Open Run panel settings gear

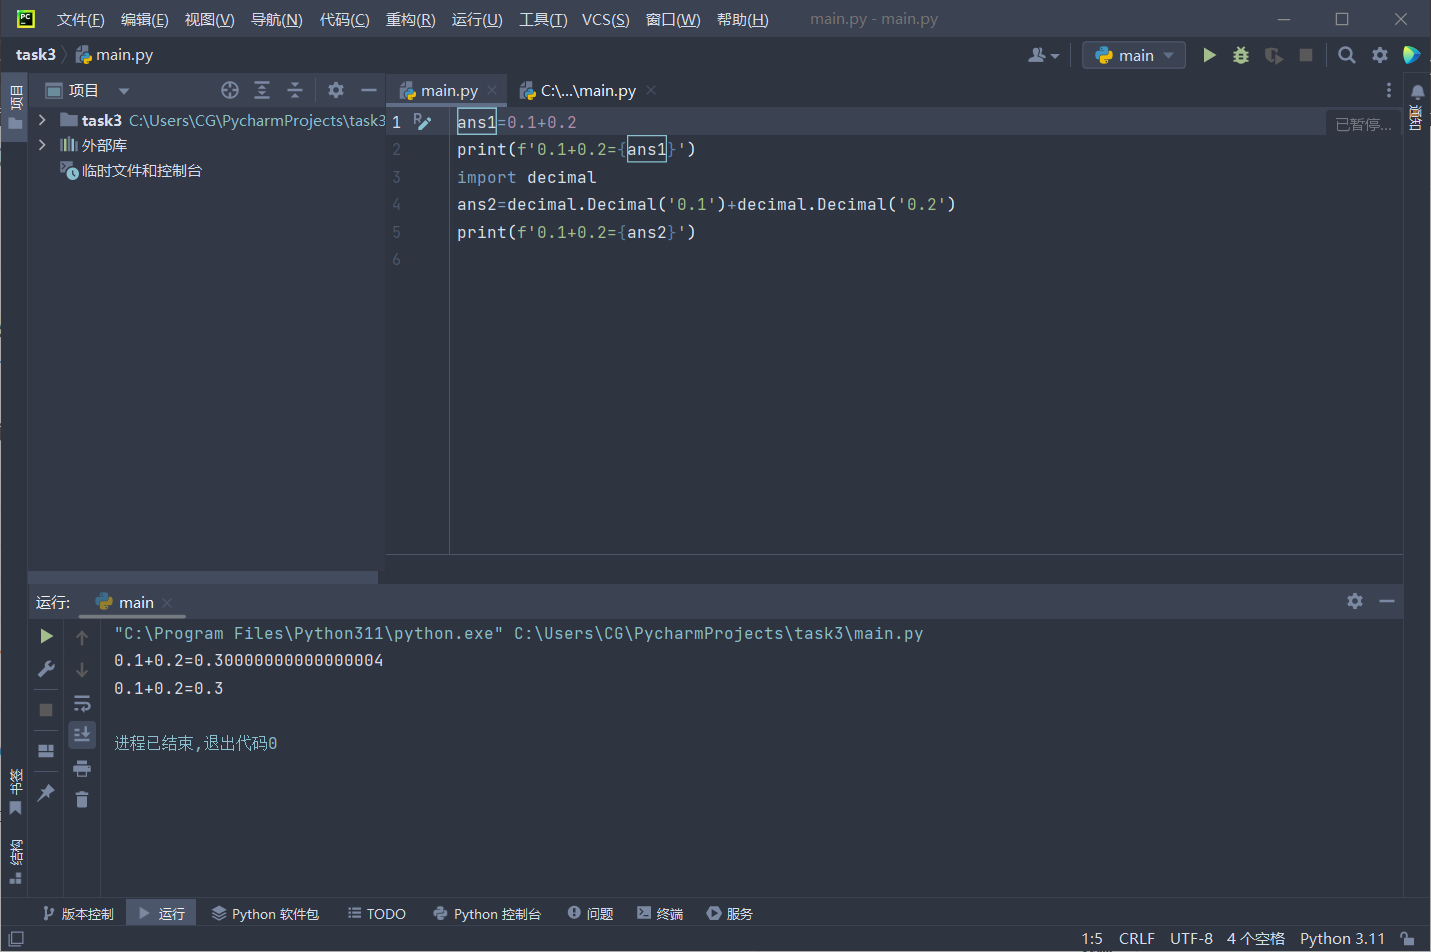(1355, 601)
